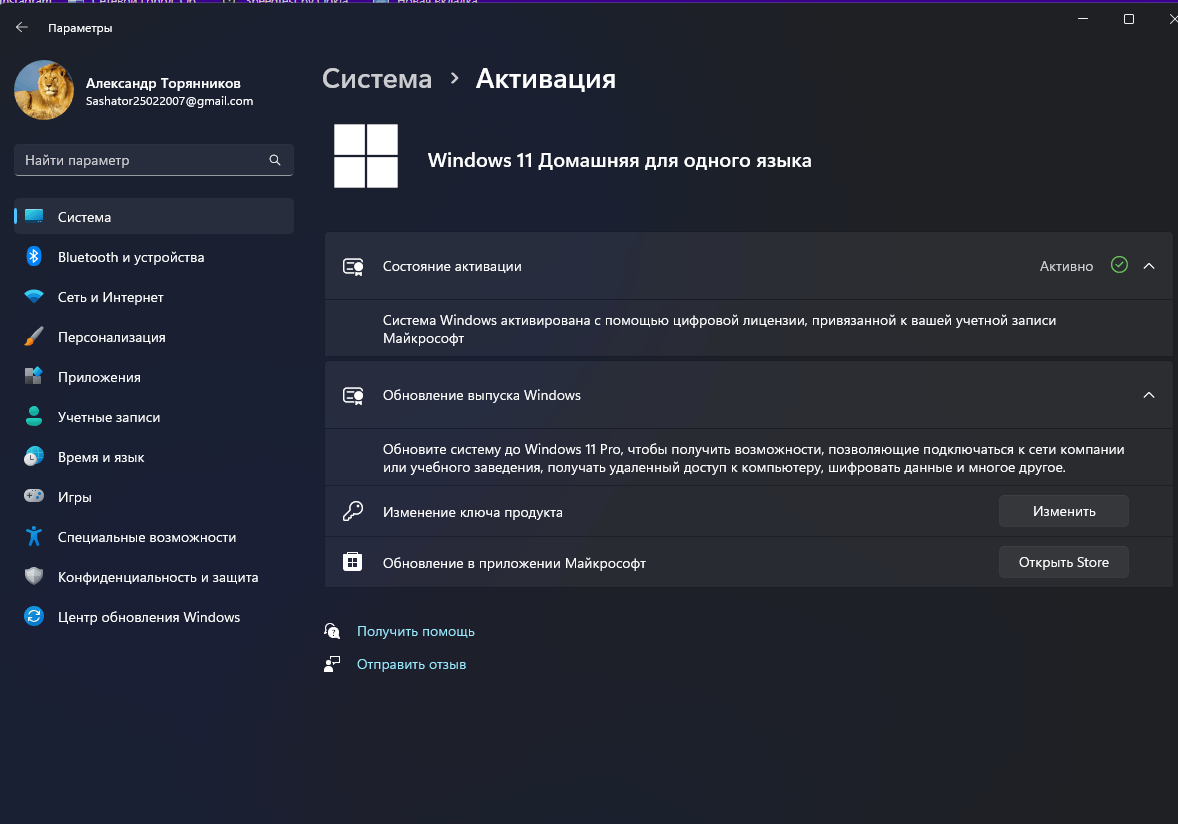Open the accessibility figure icon
This screenshot has height=824, width=1178.
coord(34,536)
